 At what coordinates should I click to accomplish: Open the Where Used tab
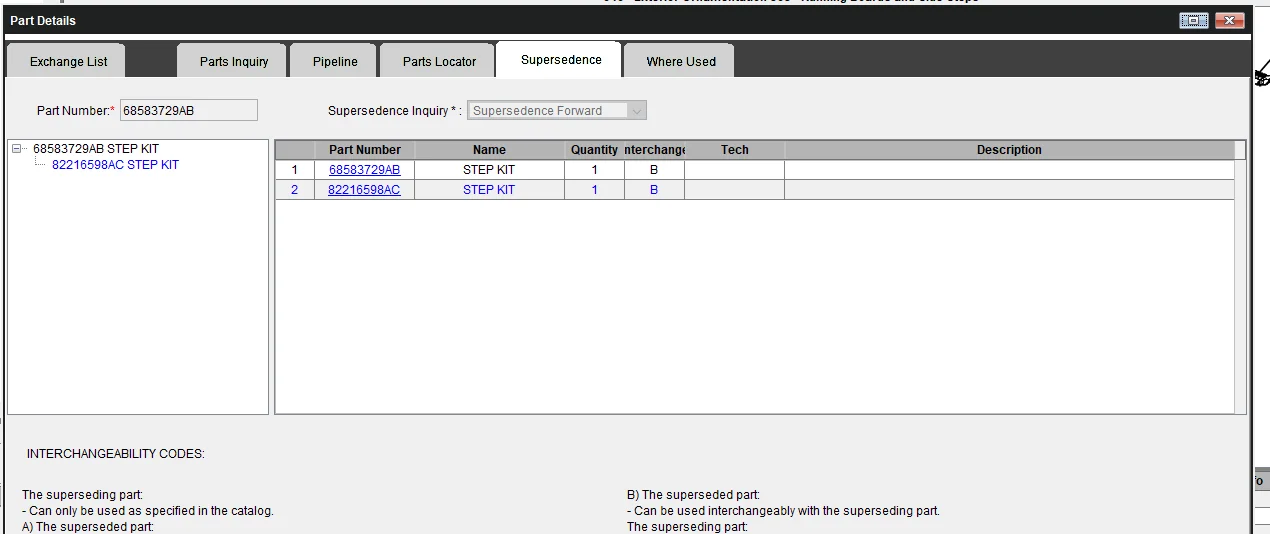(x=681, y=61)
